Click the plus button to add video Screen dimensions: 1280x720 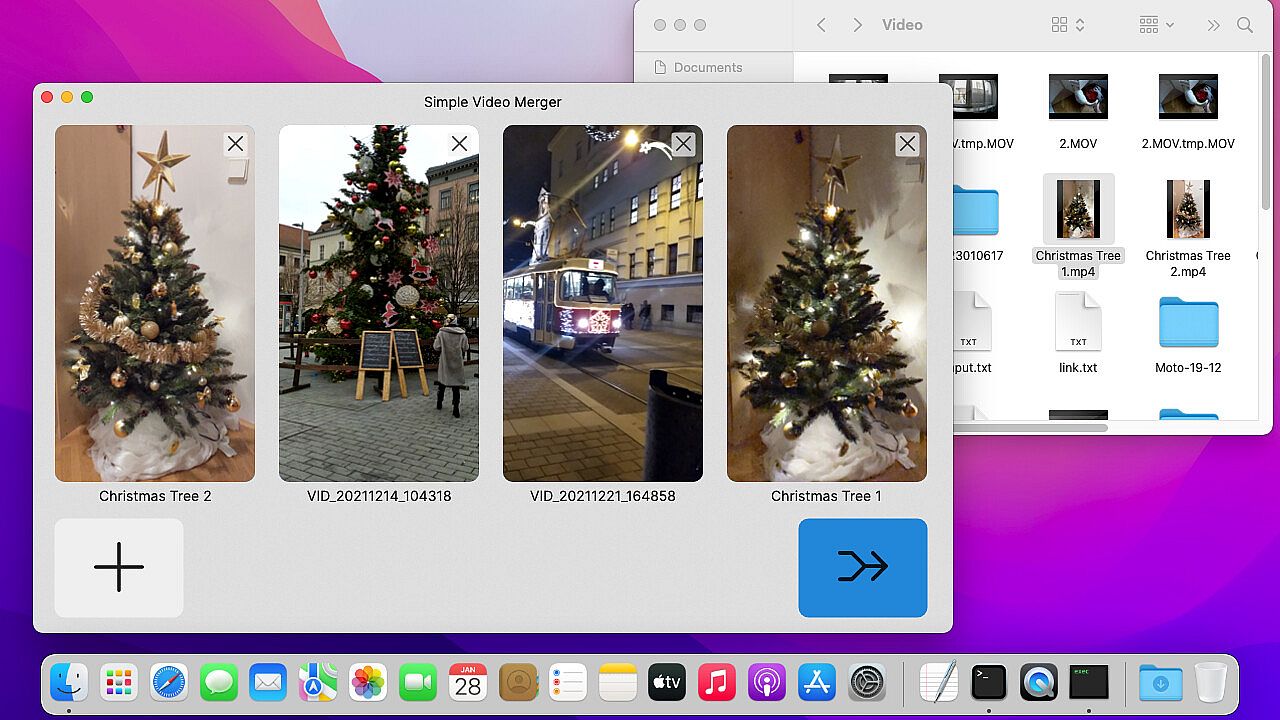(119, 567)
